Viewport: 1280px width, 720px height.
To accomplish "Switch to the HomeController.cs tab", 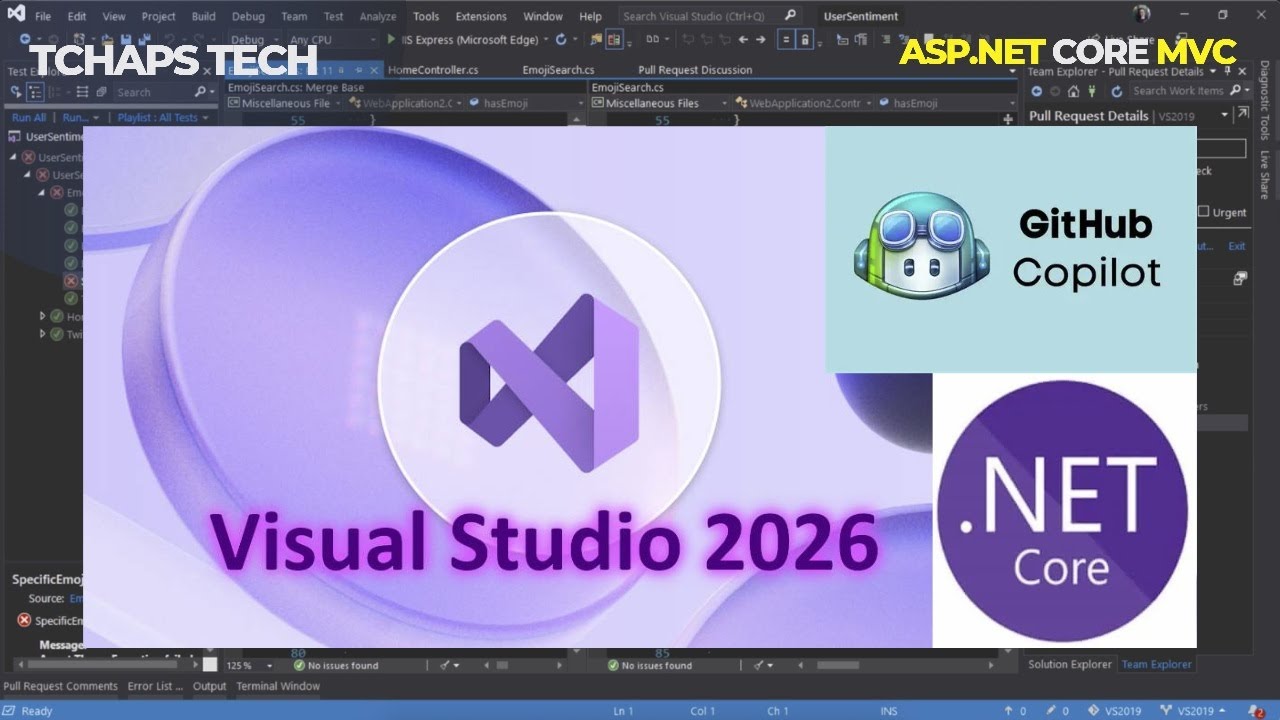I will point(432,70).
